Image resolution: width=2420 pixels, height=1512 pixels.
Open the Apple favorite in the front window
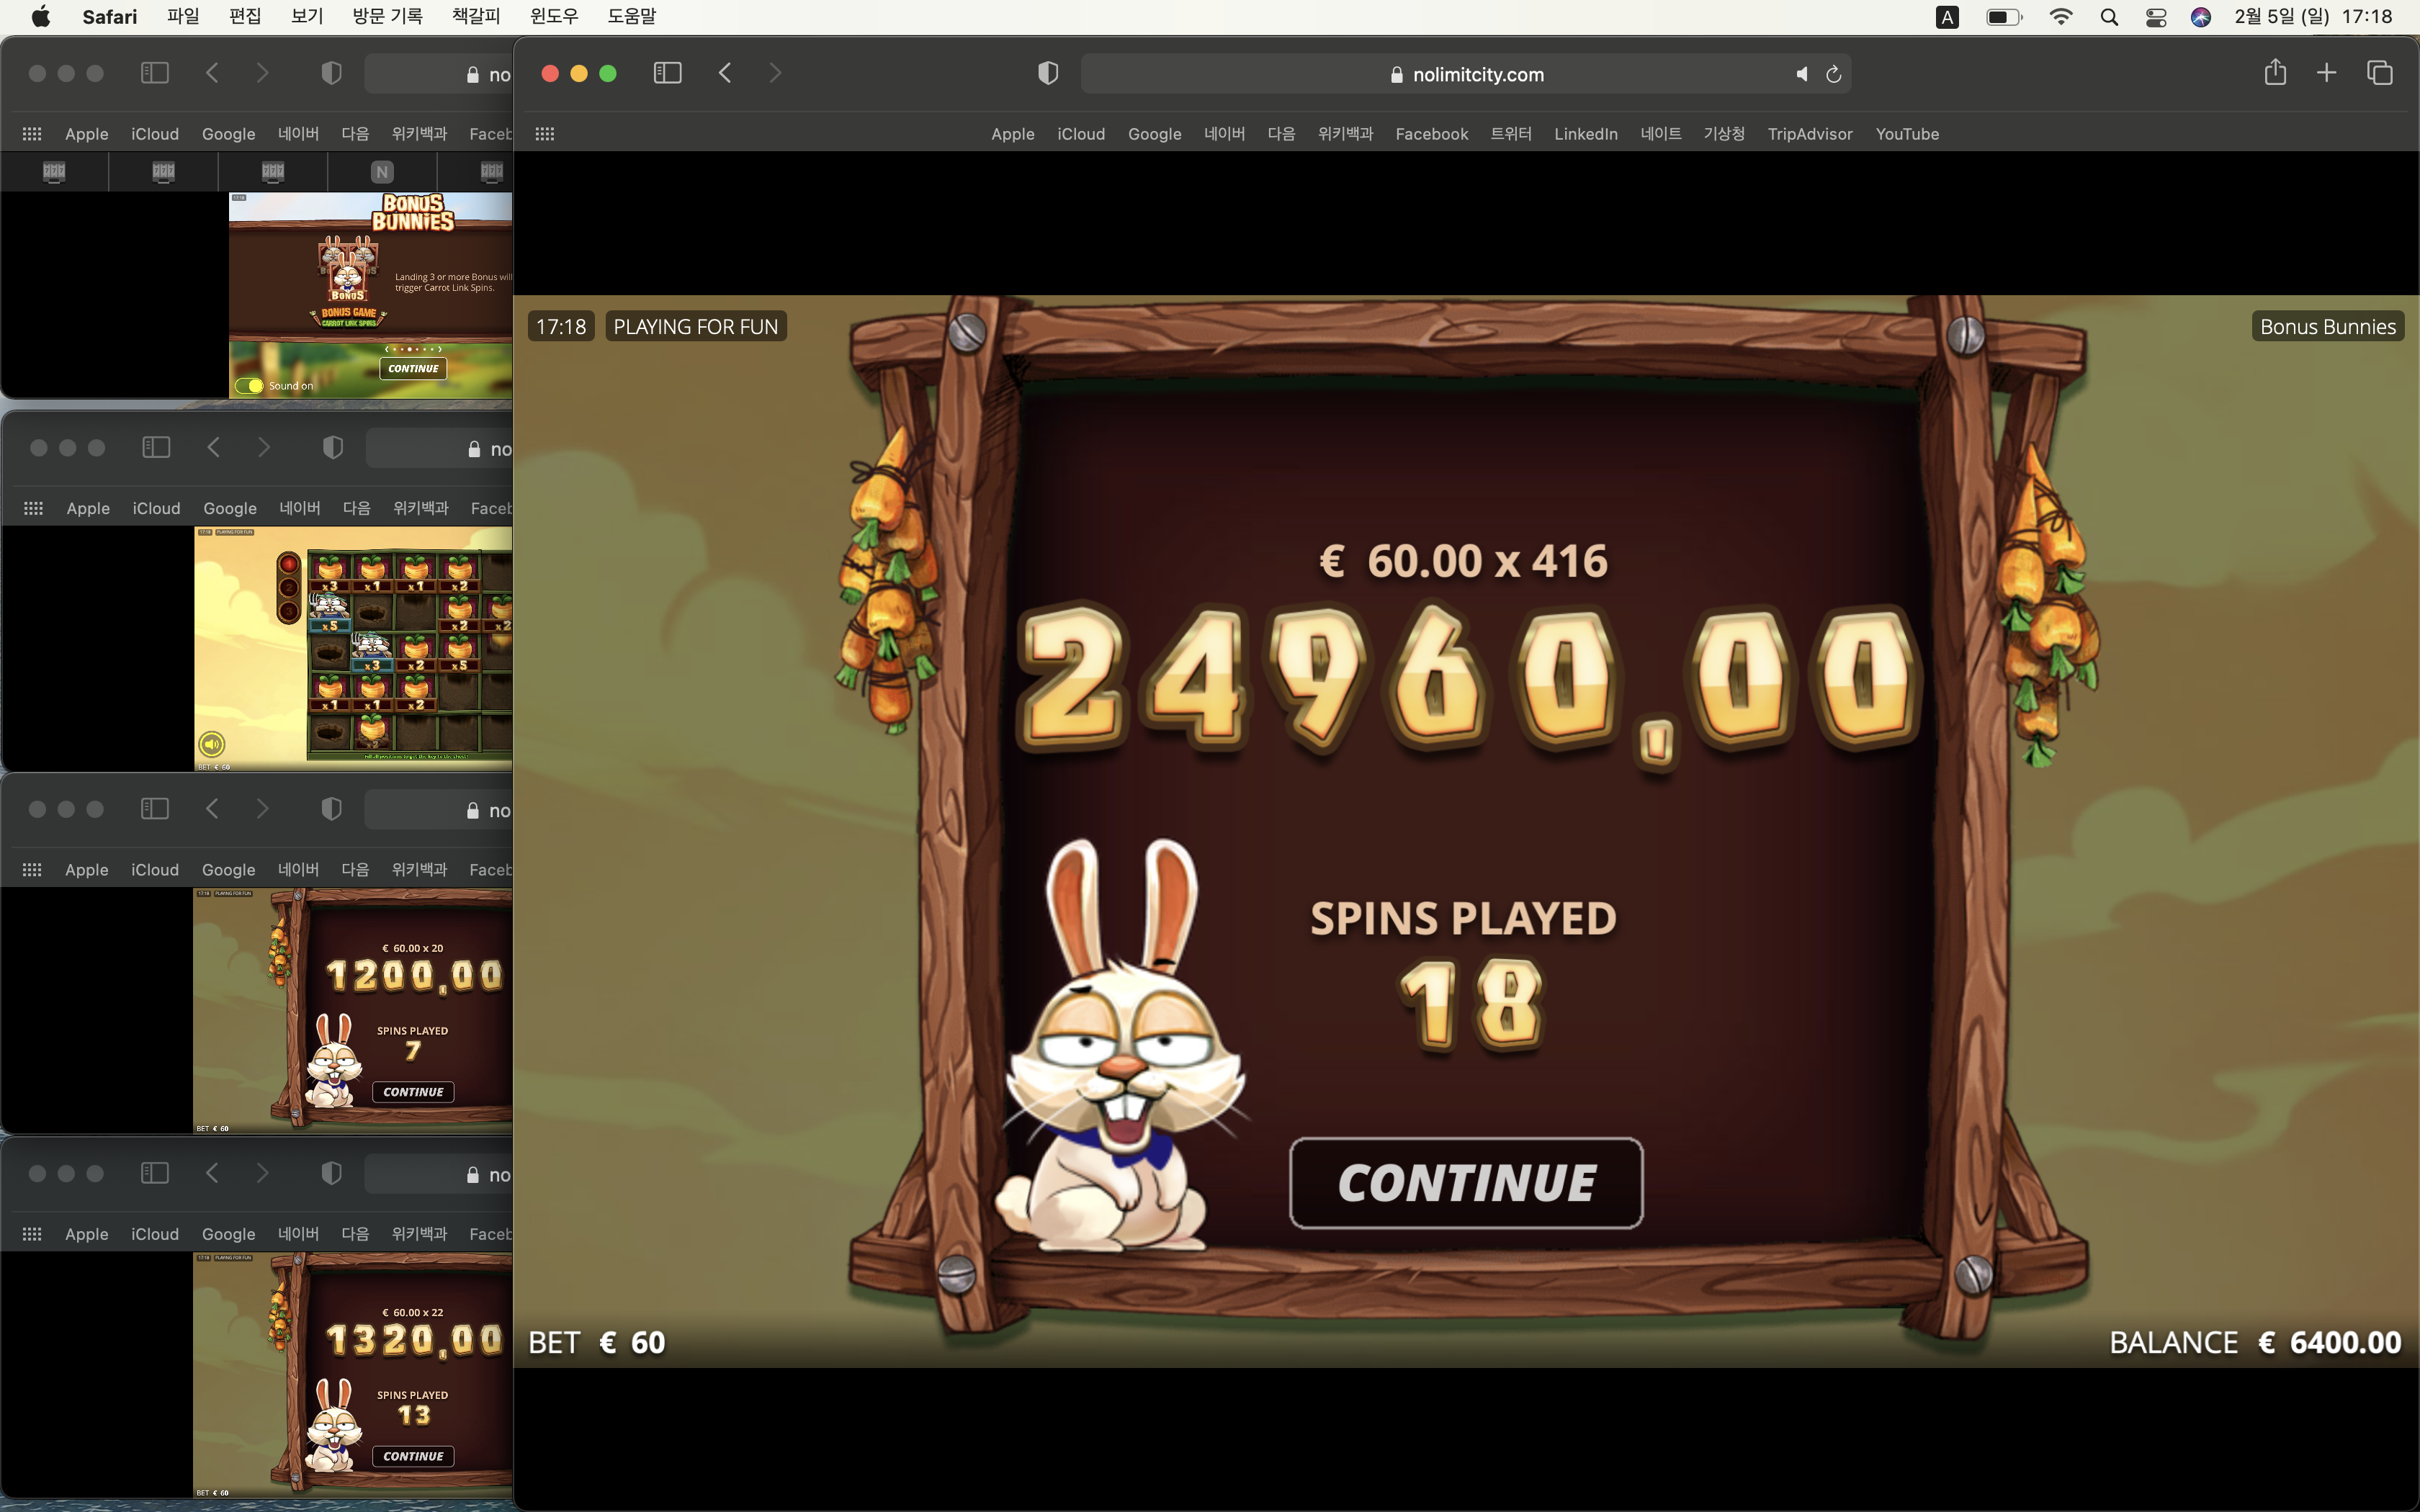tap(1012, 134)
